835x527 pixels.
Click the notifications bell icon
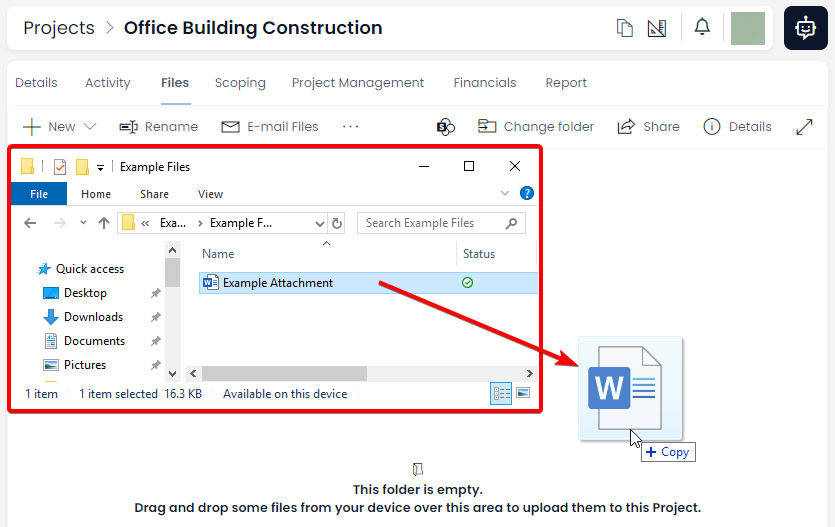pos(702,27)
